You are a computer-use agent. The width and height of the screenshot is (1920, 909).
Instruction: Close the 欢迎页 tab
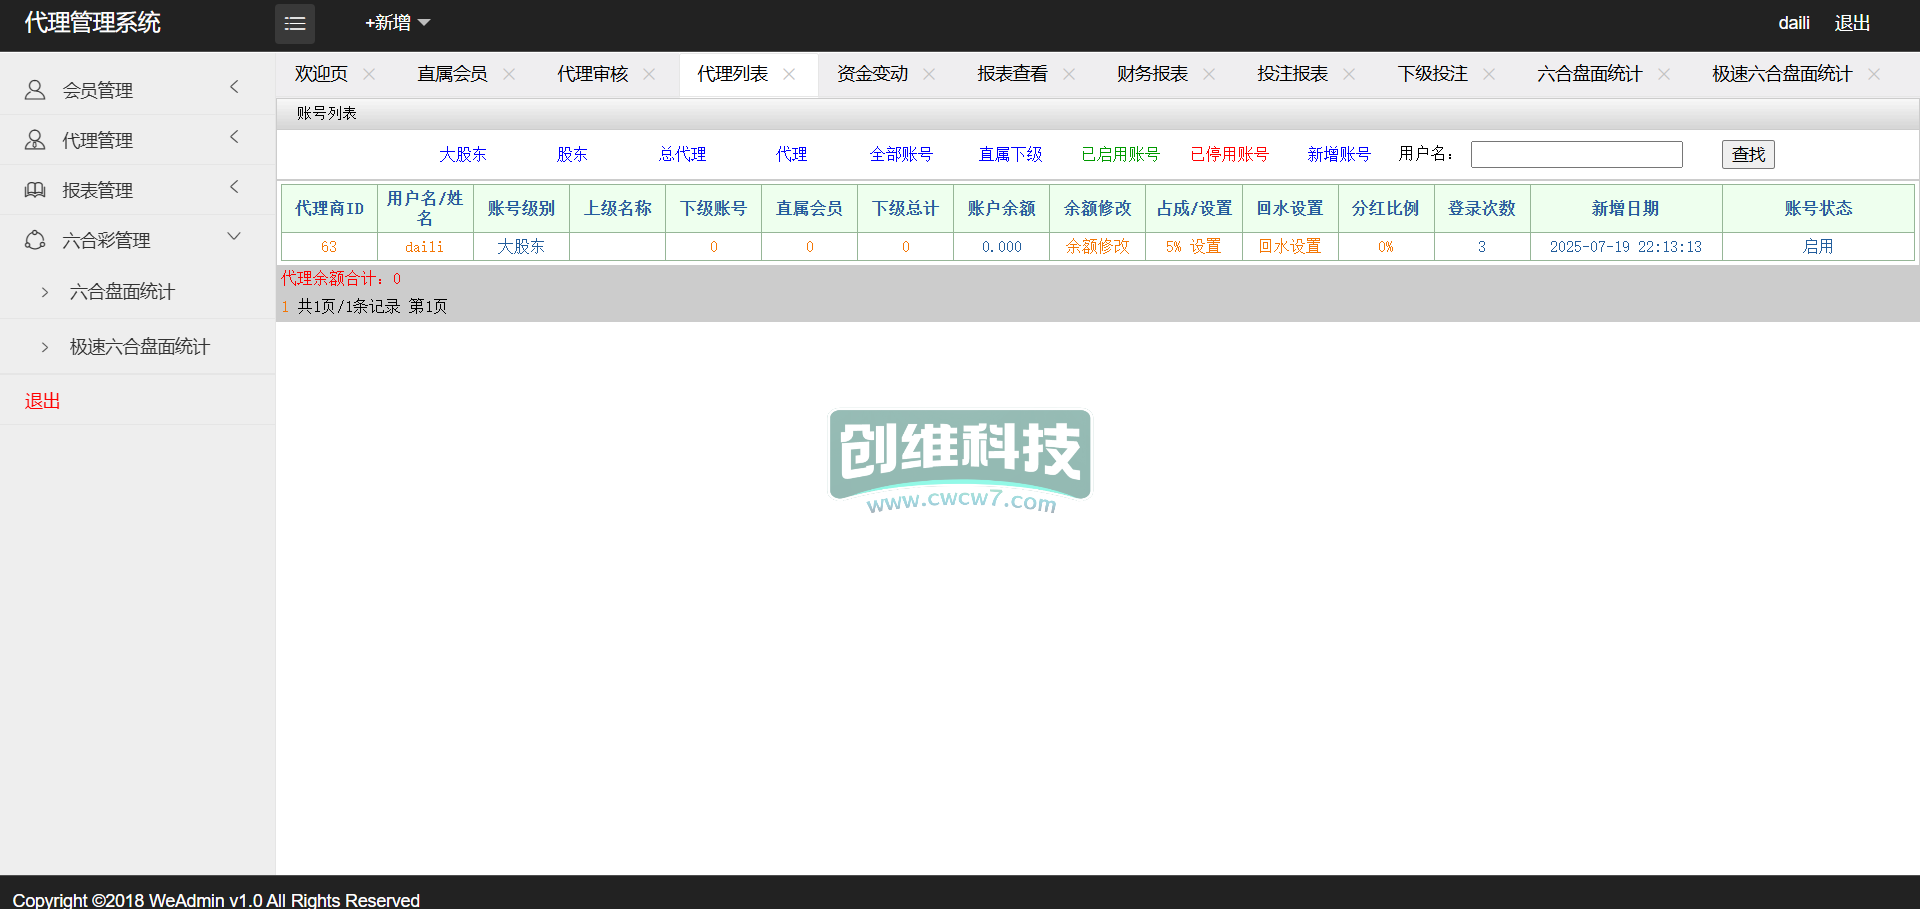tap(369, 74)
